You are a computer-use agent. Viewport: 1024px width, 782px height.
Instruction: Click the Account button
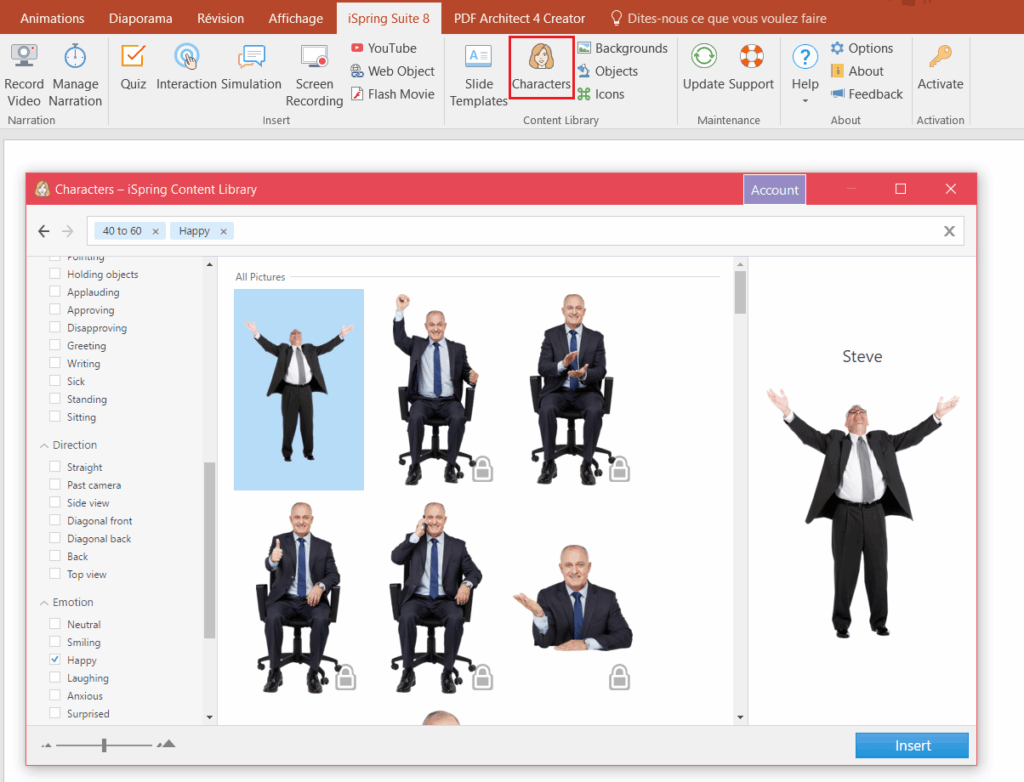click(774, 190)
